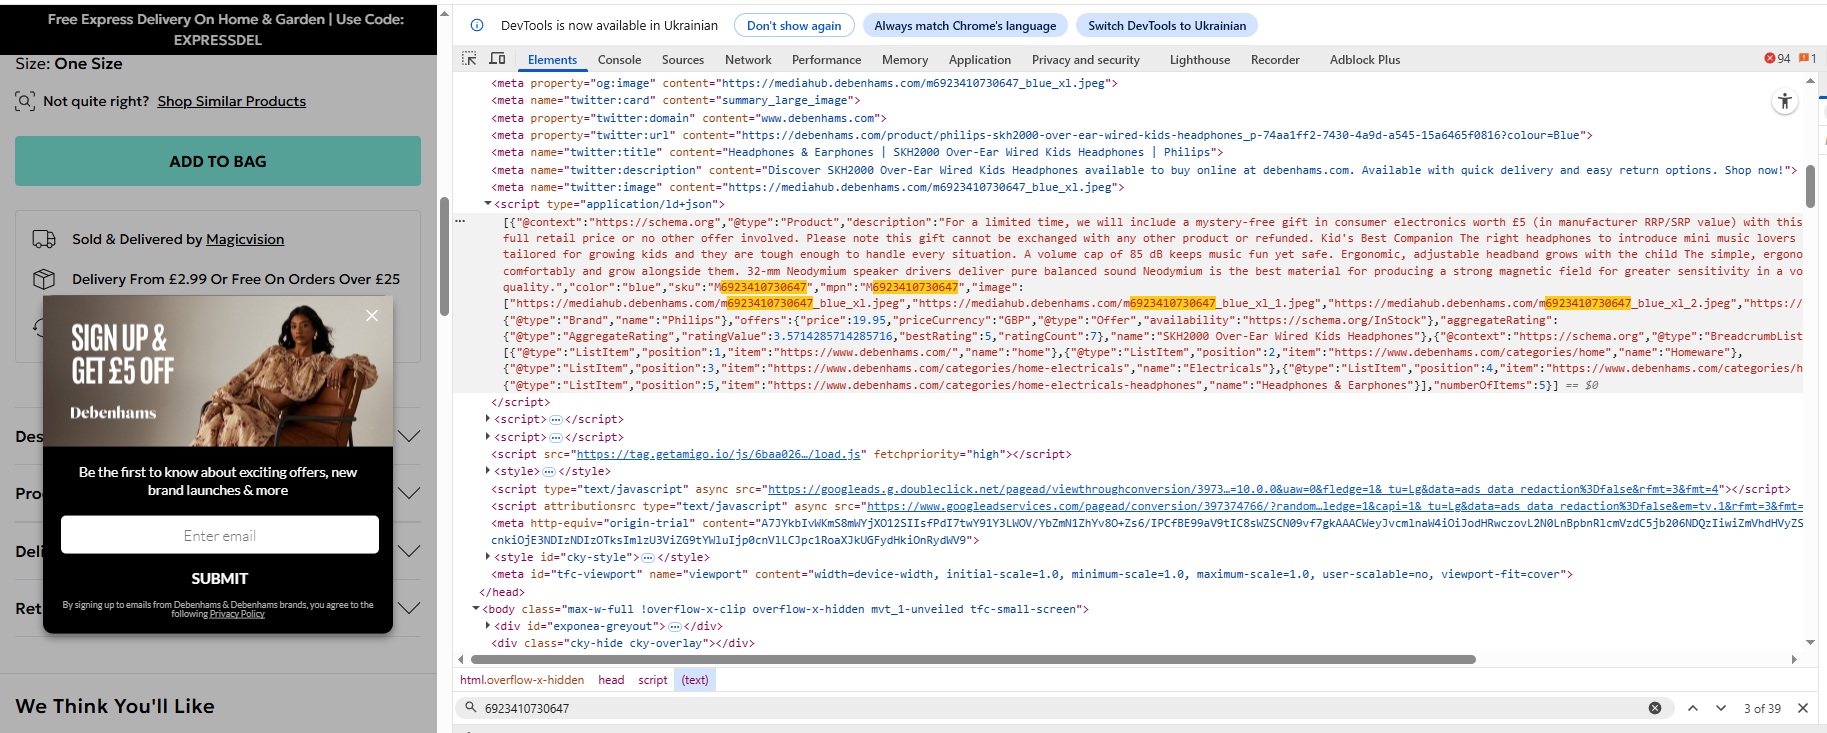Click the Elements panel horizontal scrollbar

[x=973, y=659]
